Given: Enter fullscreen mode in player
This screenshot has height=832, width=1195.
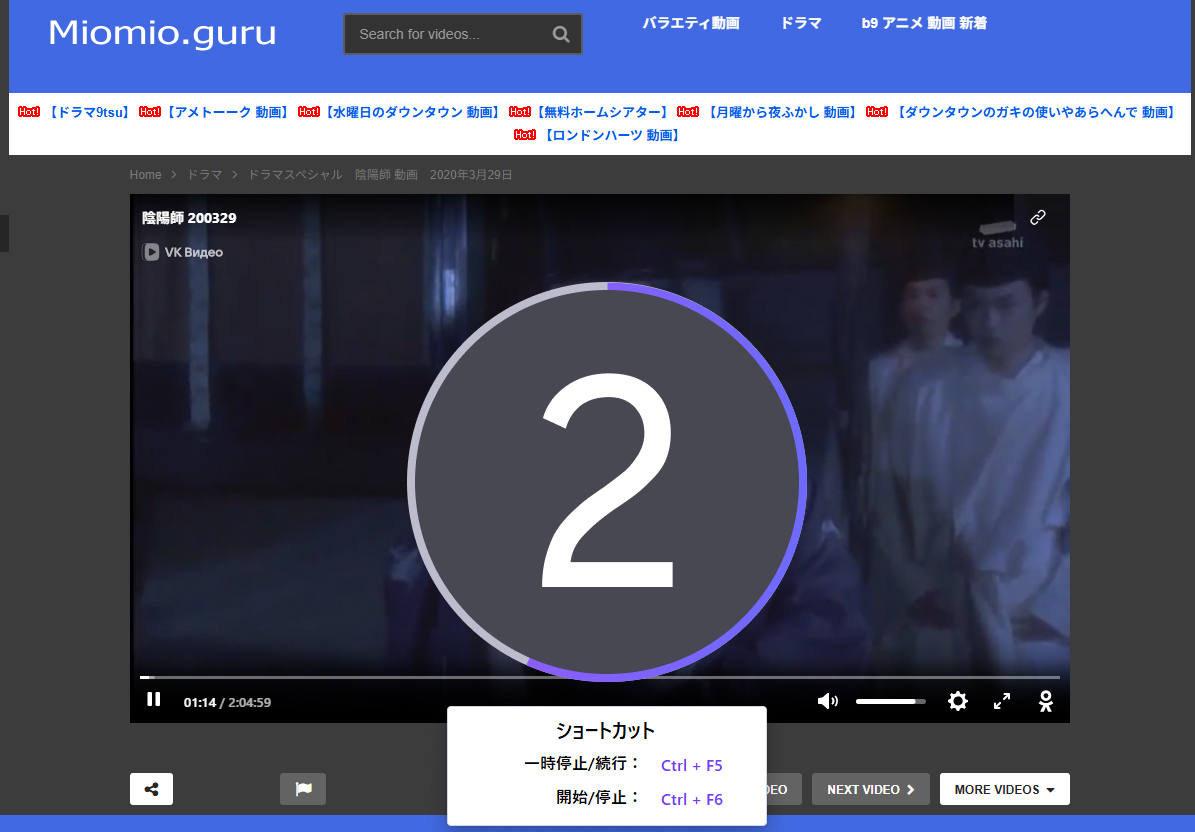Looking at the screenshot, I should pyautogui.click(x=1001, y=701).
